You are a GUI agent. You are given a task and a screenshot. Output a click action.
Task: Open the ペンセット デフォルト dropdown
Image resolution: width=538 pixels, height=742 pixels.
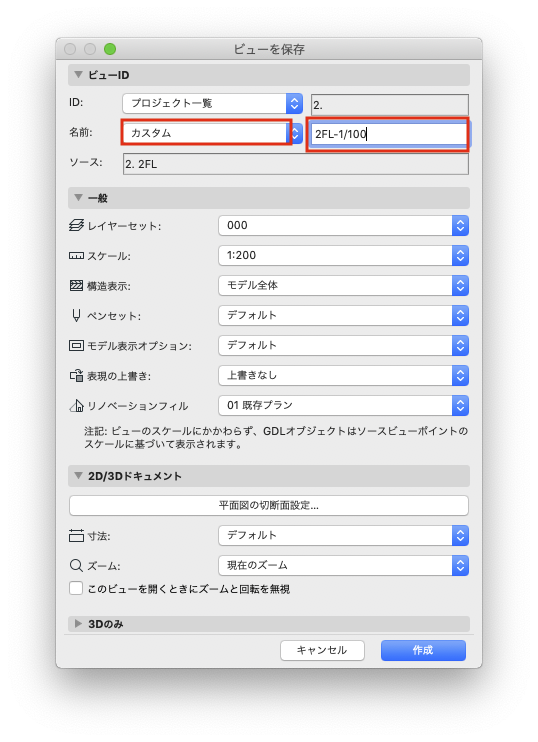pos(344,316)
